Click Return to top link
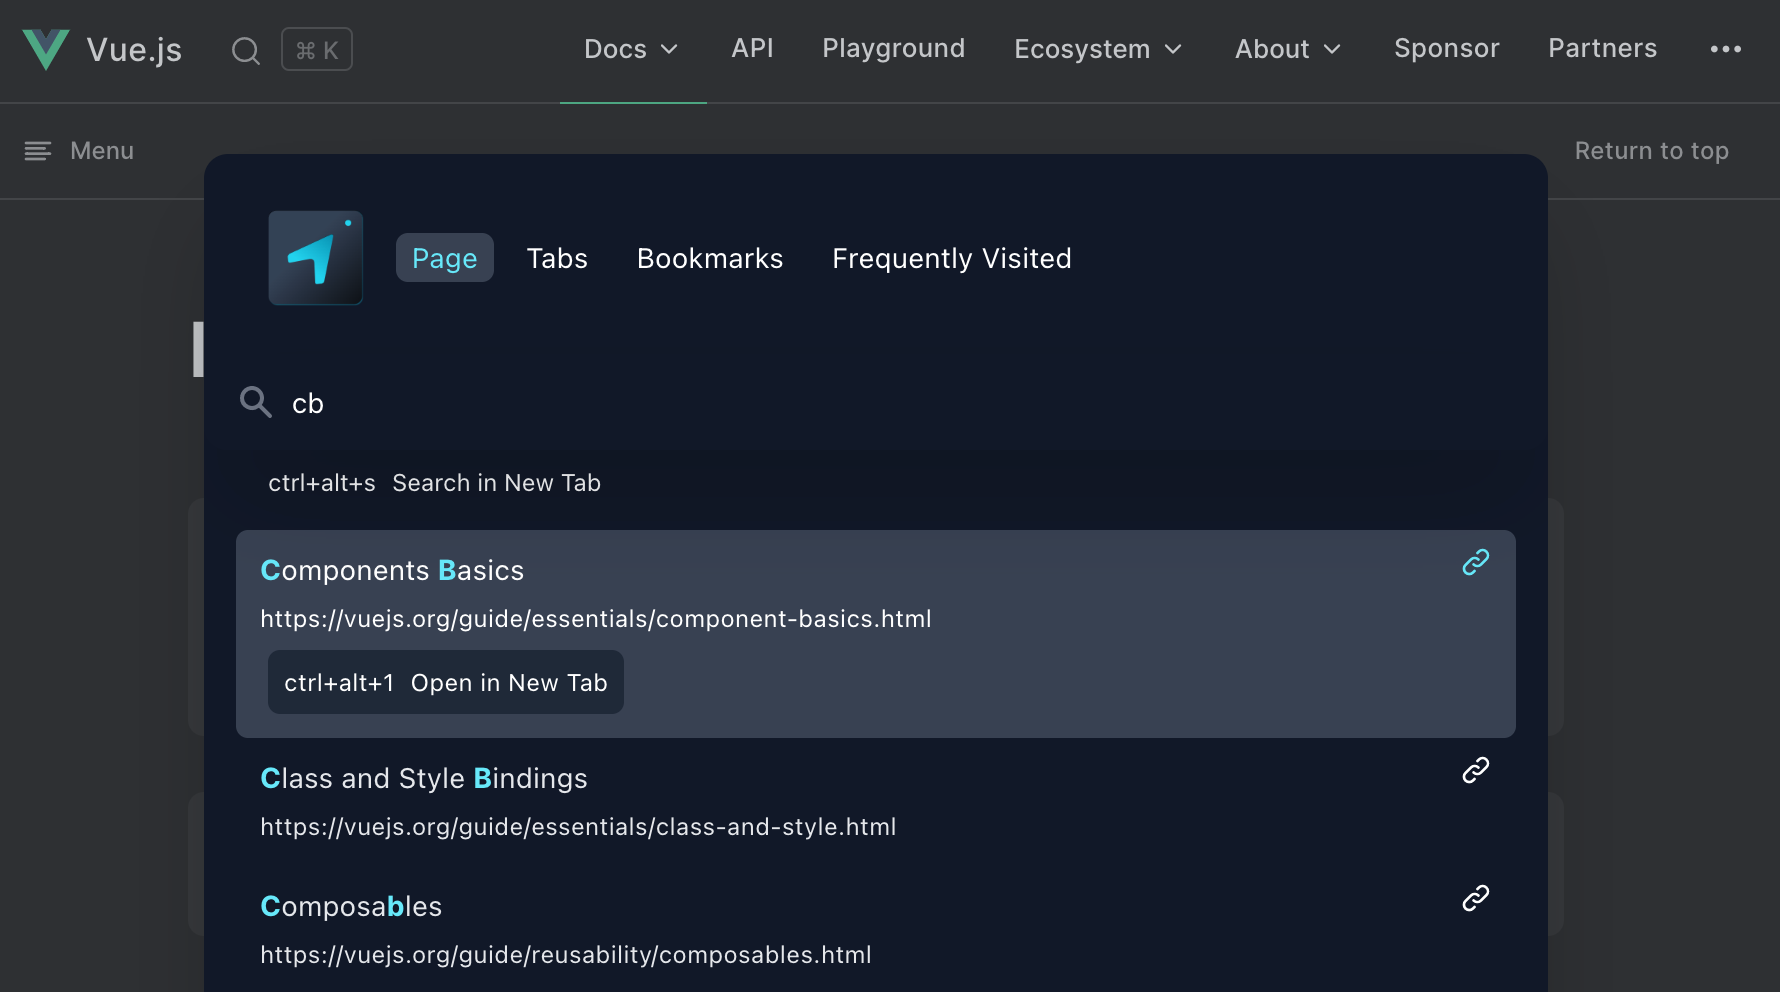 pos(1652,151)
